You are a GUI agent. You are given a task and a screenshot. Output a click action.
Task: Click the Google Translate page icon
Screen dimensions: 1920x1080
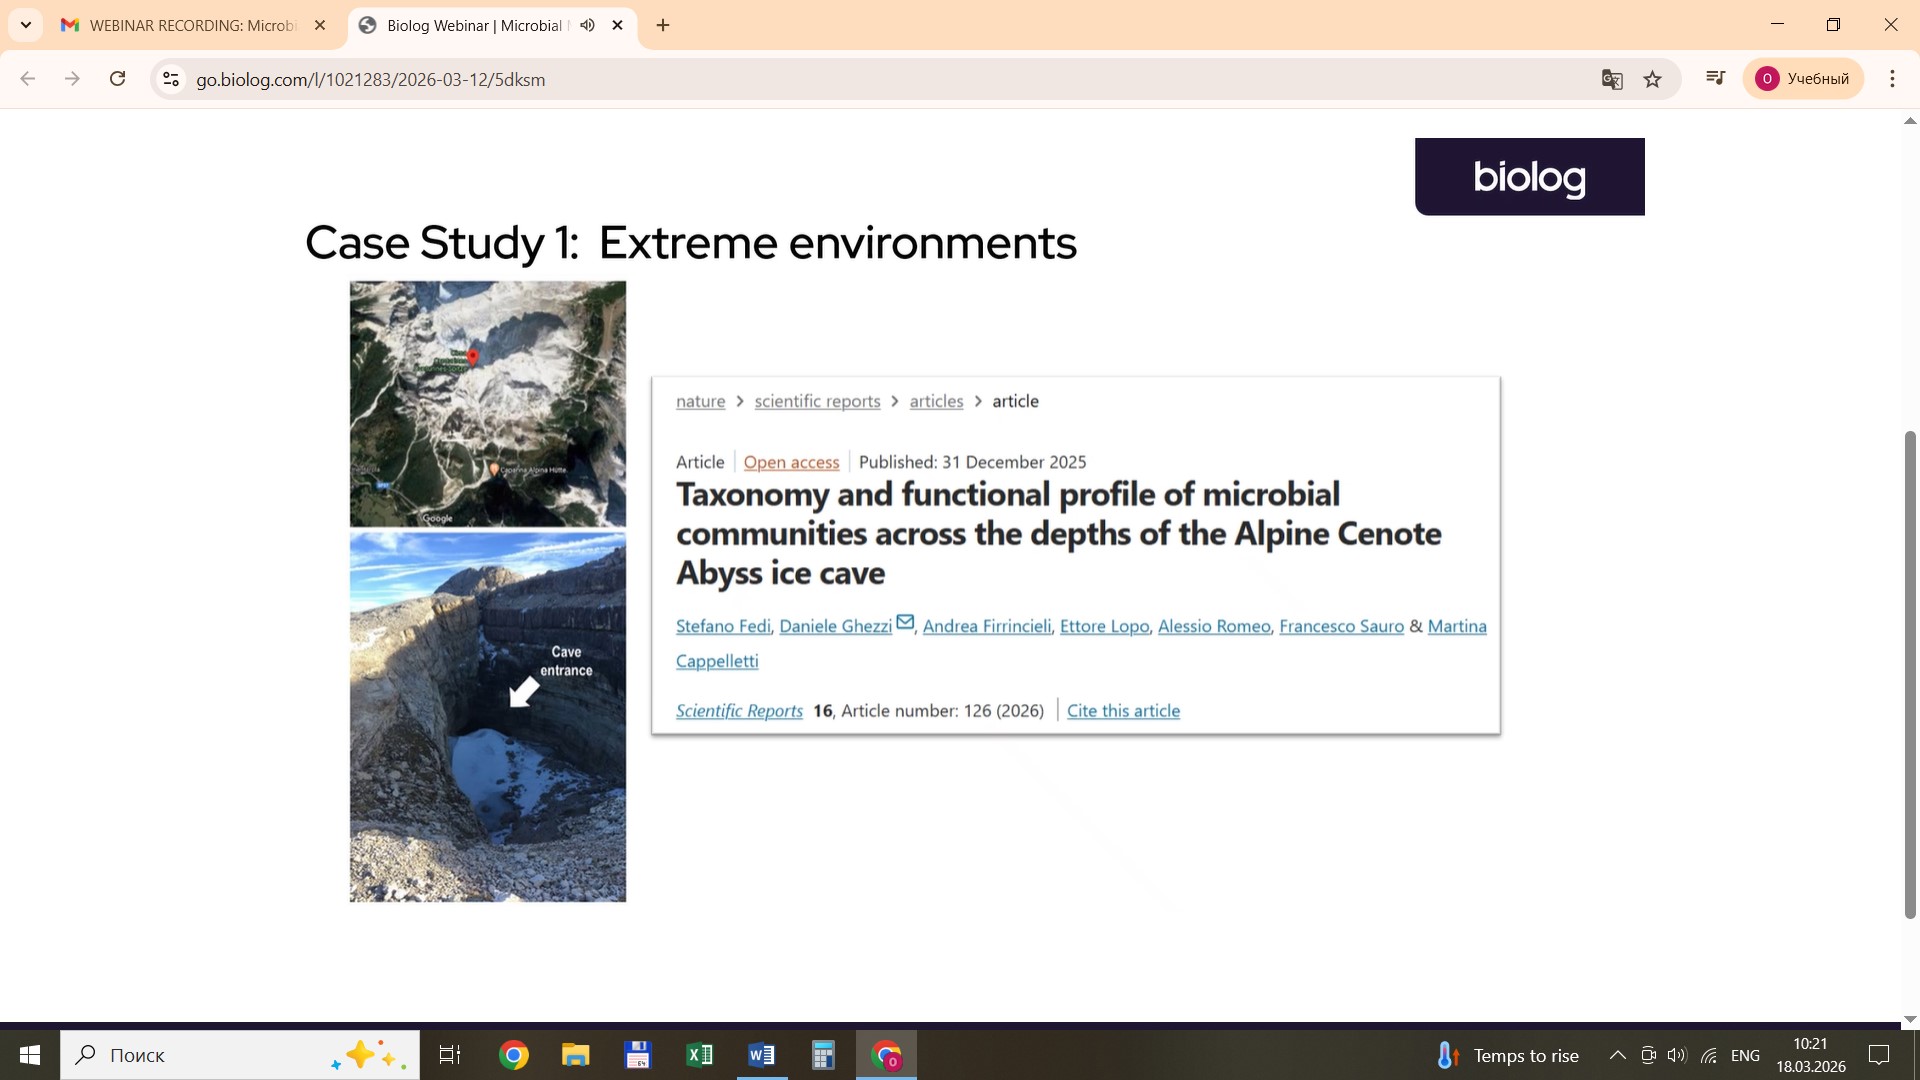point(1611,79)
